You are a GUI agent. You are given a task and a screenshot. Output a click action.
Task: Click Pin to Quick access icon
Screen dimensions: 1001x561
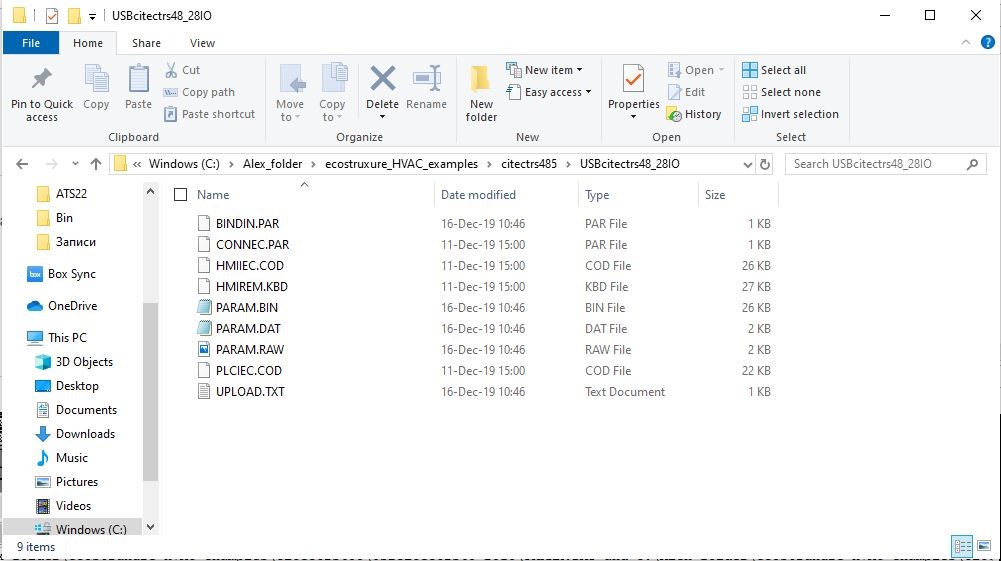coord(42,79)
